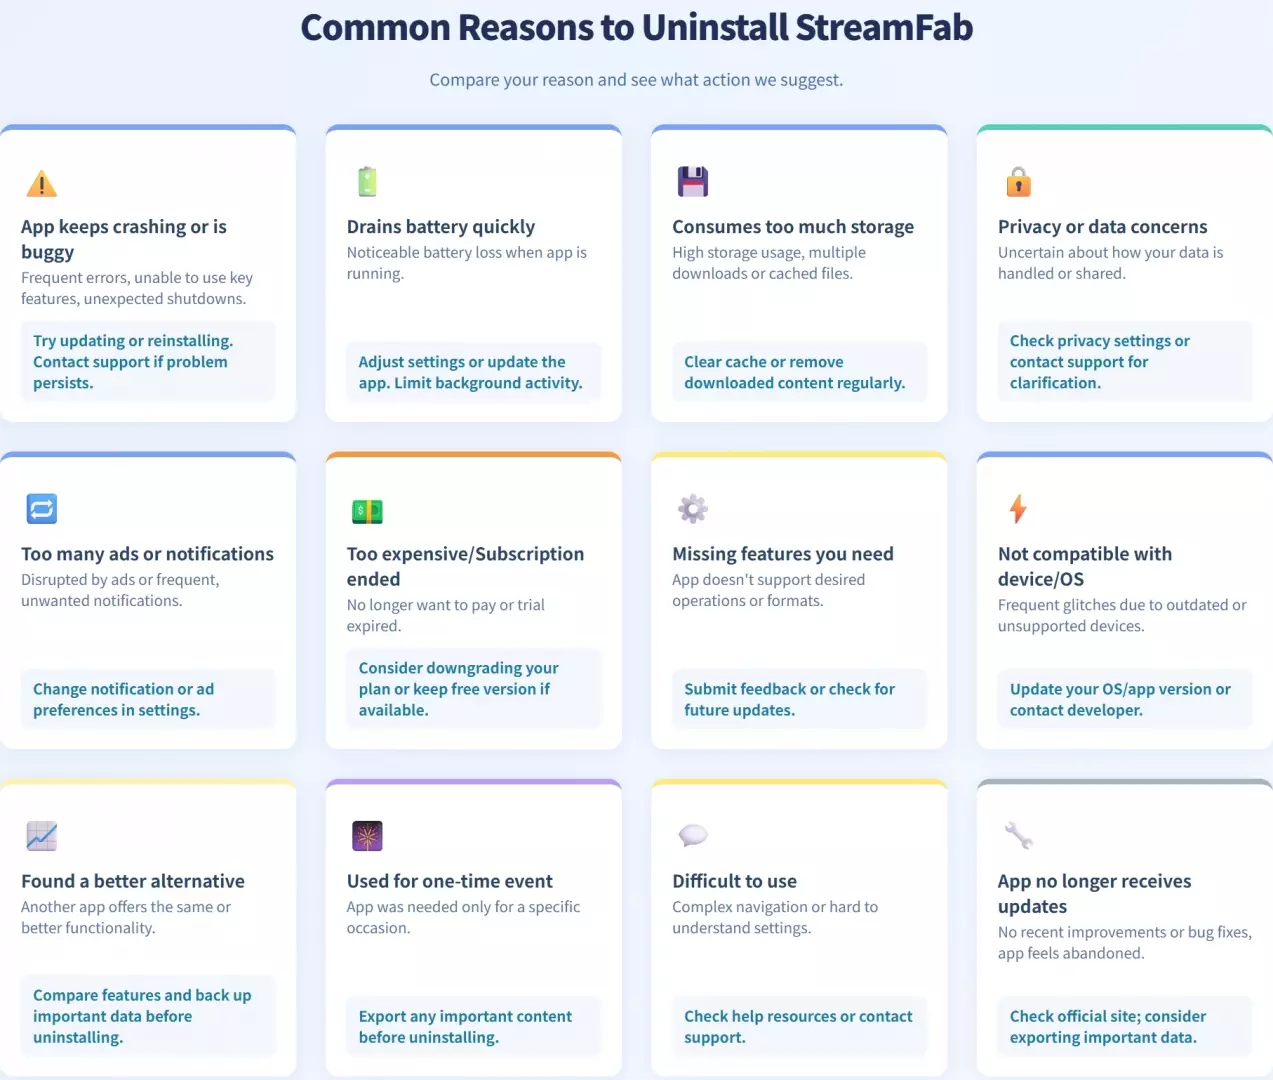The width and height of the screenshot is (1273, 1080).
Task: Click the 'Frequent glitches due to outdated' description
Action: pos(1122,615)
